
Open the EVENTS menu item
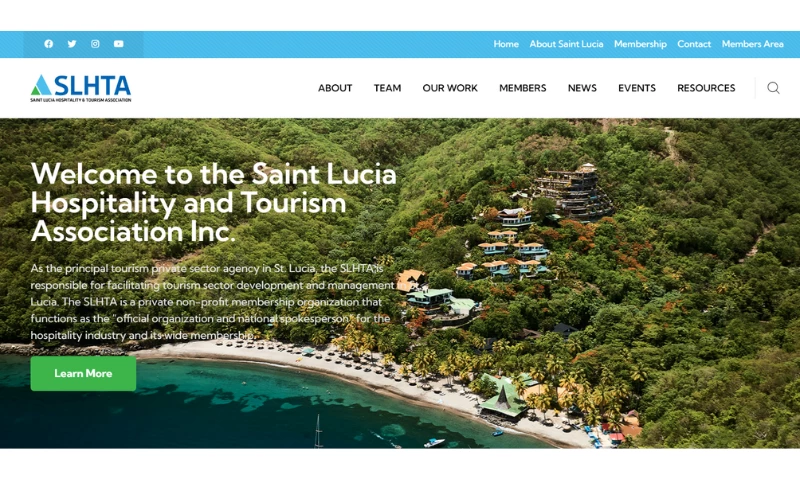(637, 88)
